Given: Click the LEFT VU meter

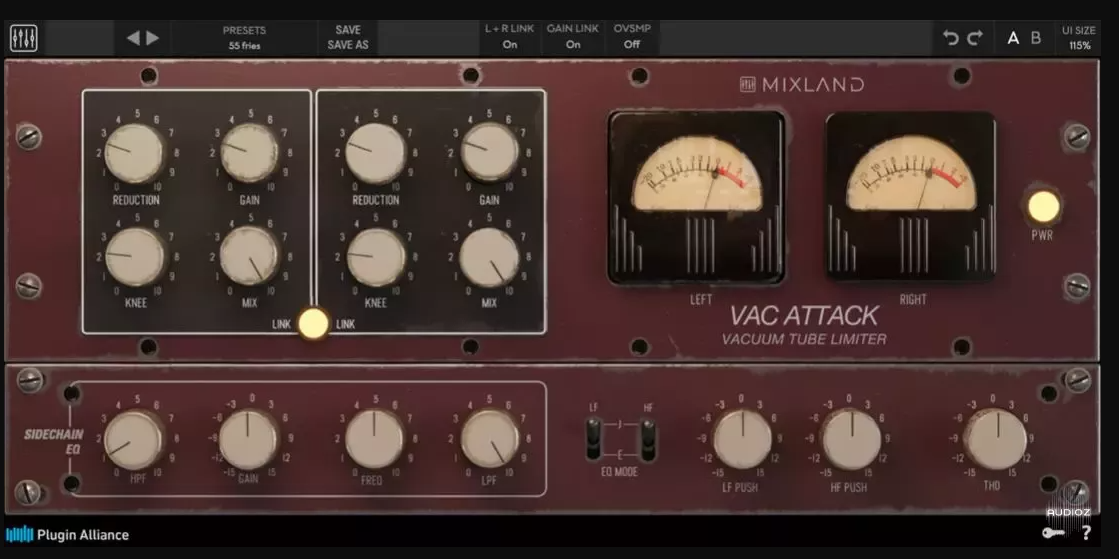Looking at the screenshot, I should pyautogui.click(x=697, y=198).
